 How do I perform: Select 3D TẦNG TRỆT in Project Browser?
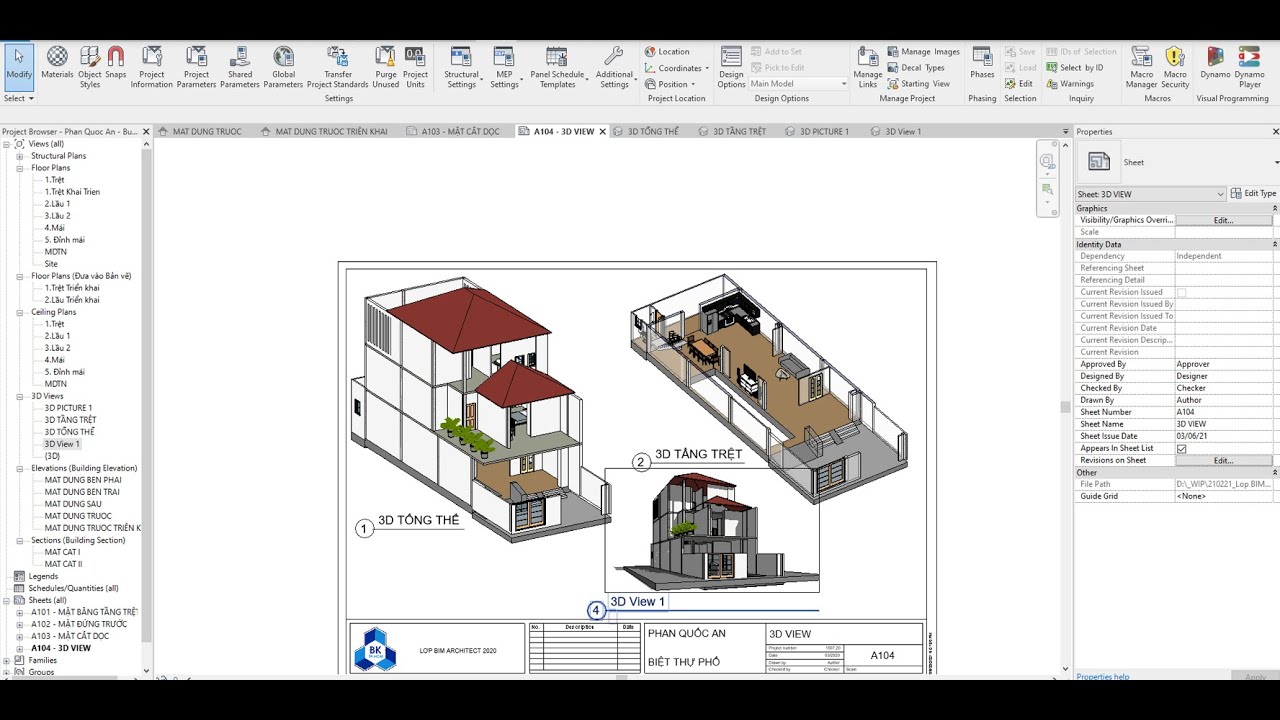click(x=70, y=420)
